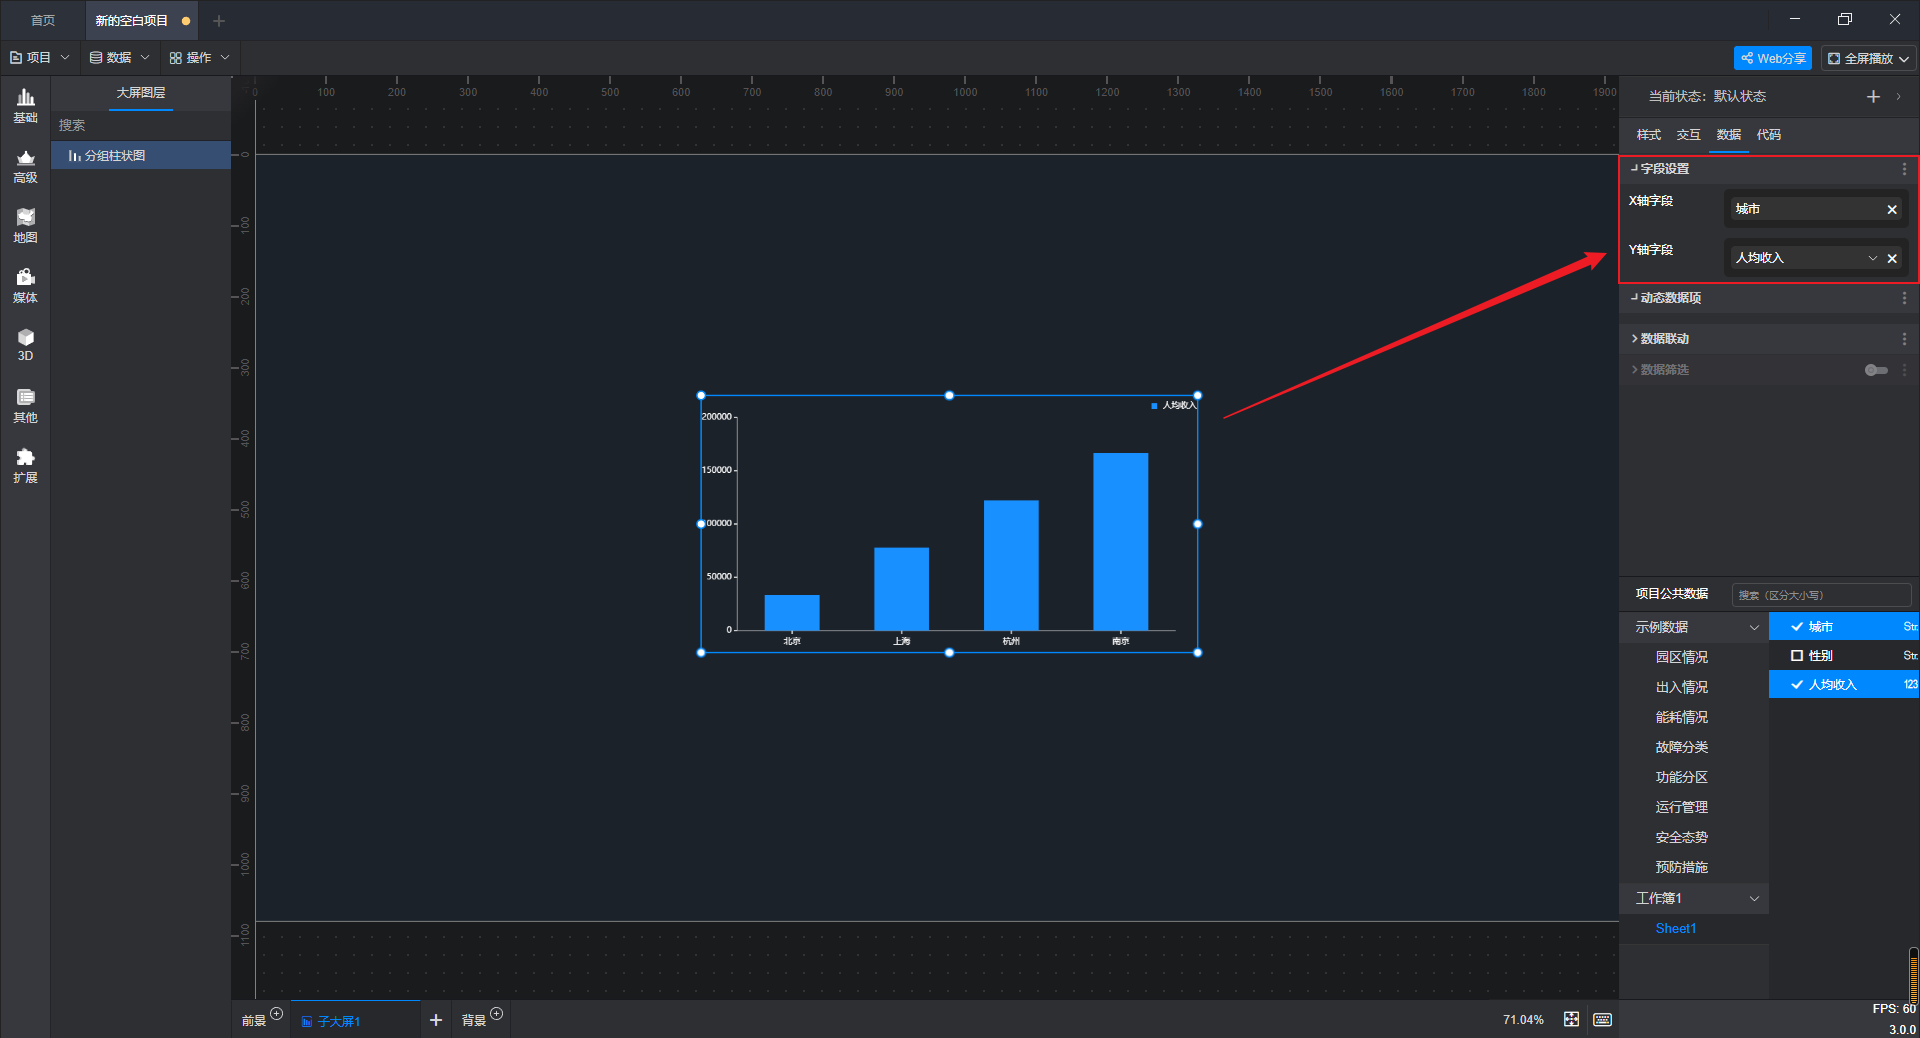
Task: Collapse the 示例数据 group
Action: 1754,627
